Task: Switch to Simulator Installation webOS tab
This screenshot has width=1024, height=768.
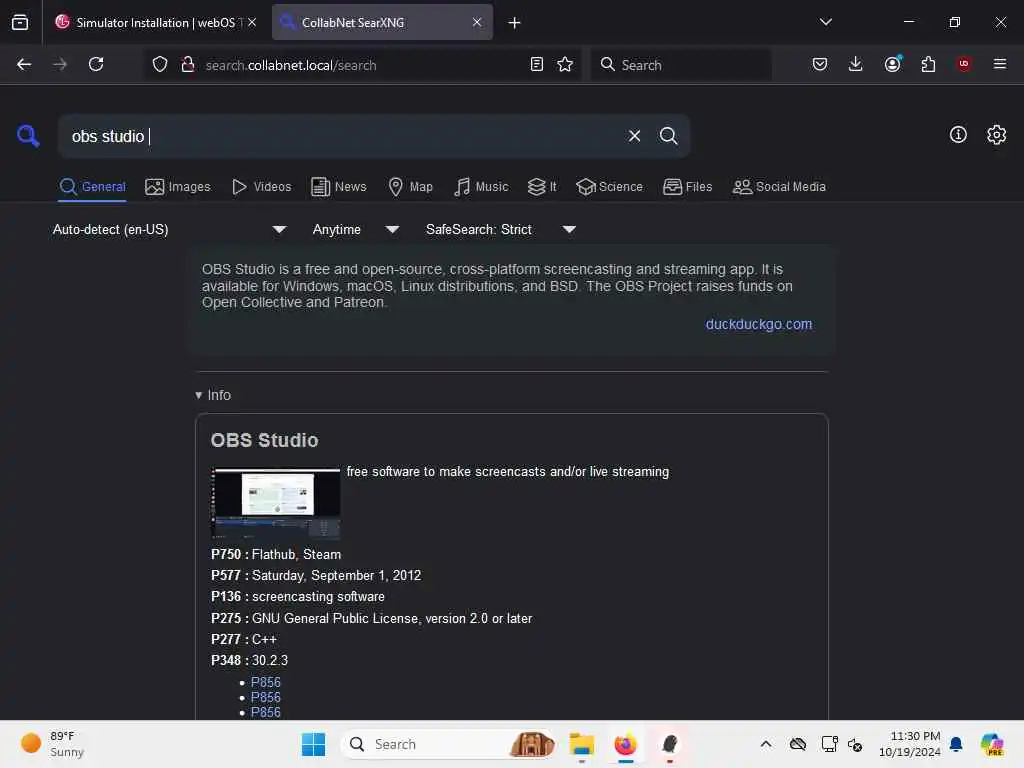Action: click(154, 22)
